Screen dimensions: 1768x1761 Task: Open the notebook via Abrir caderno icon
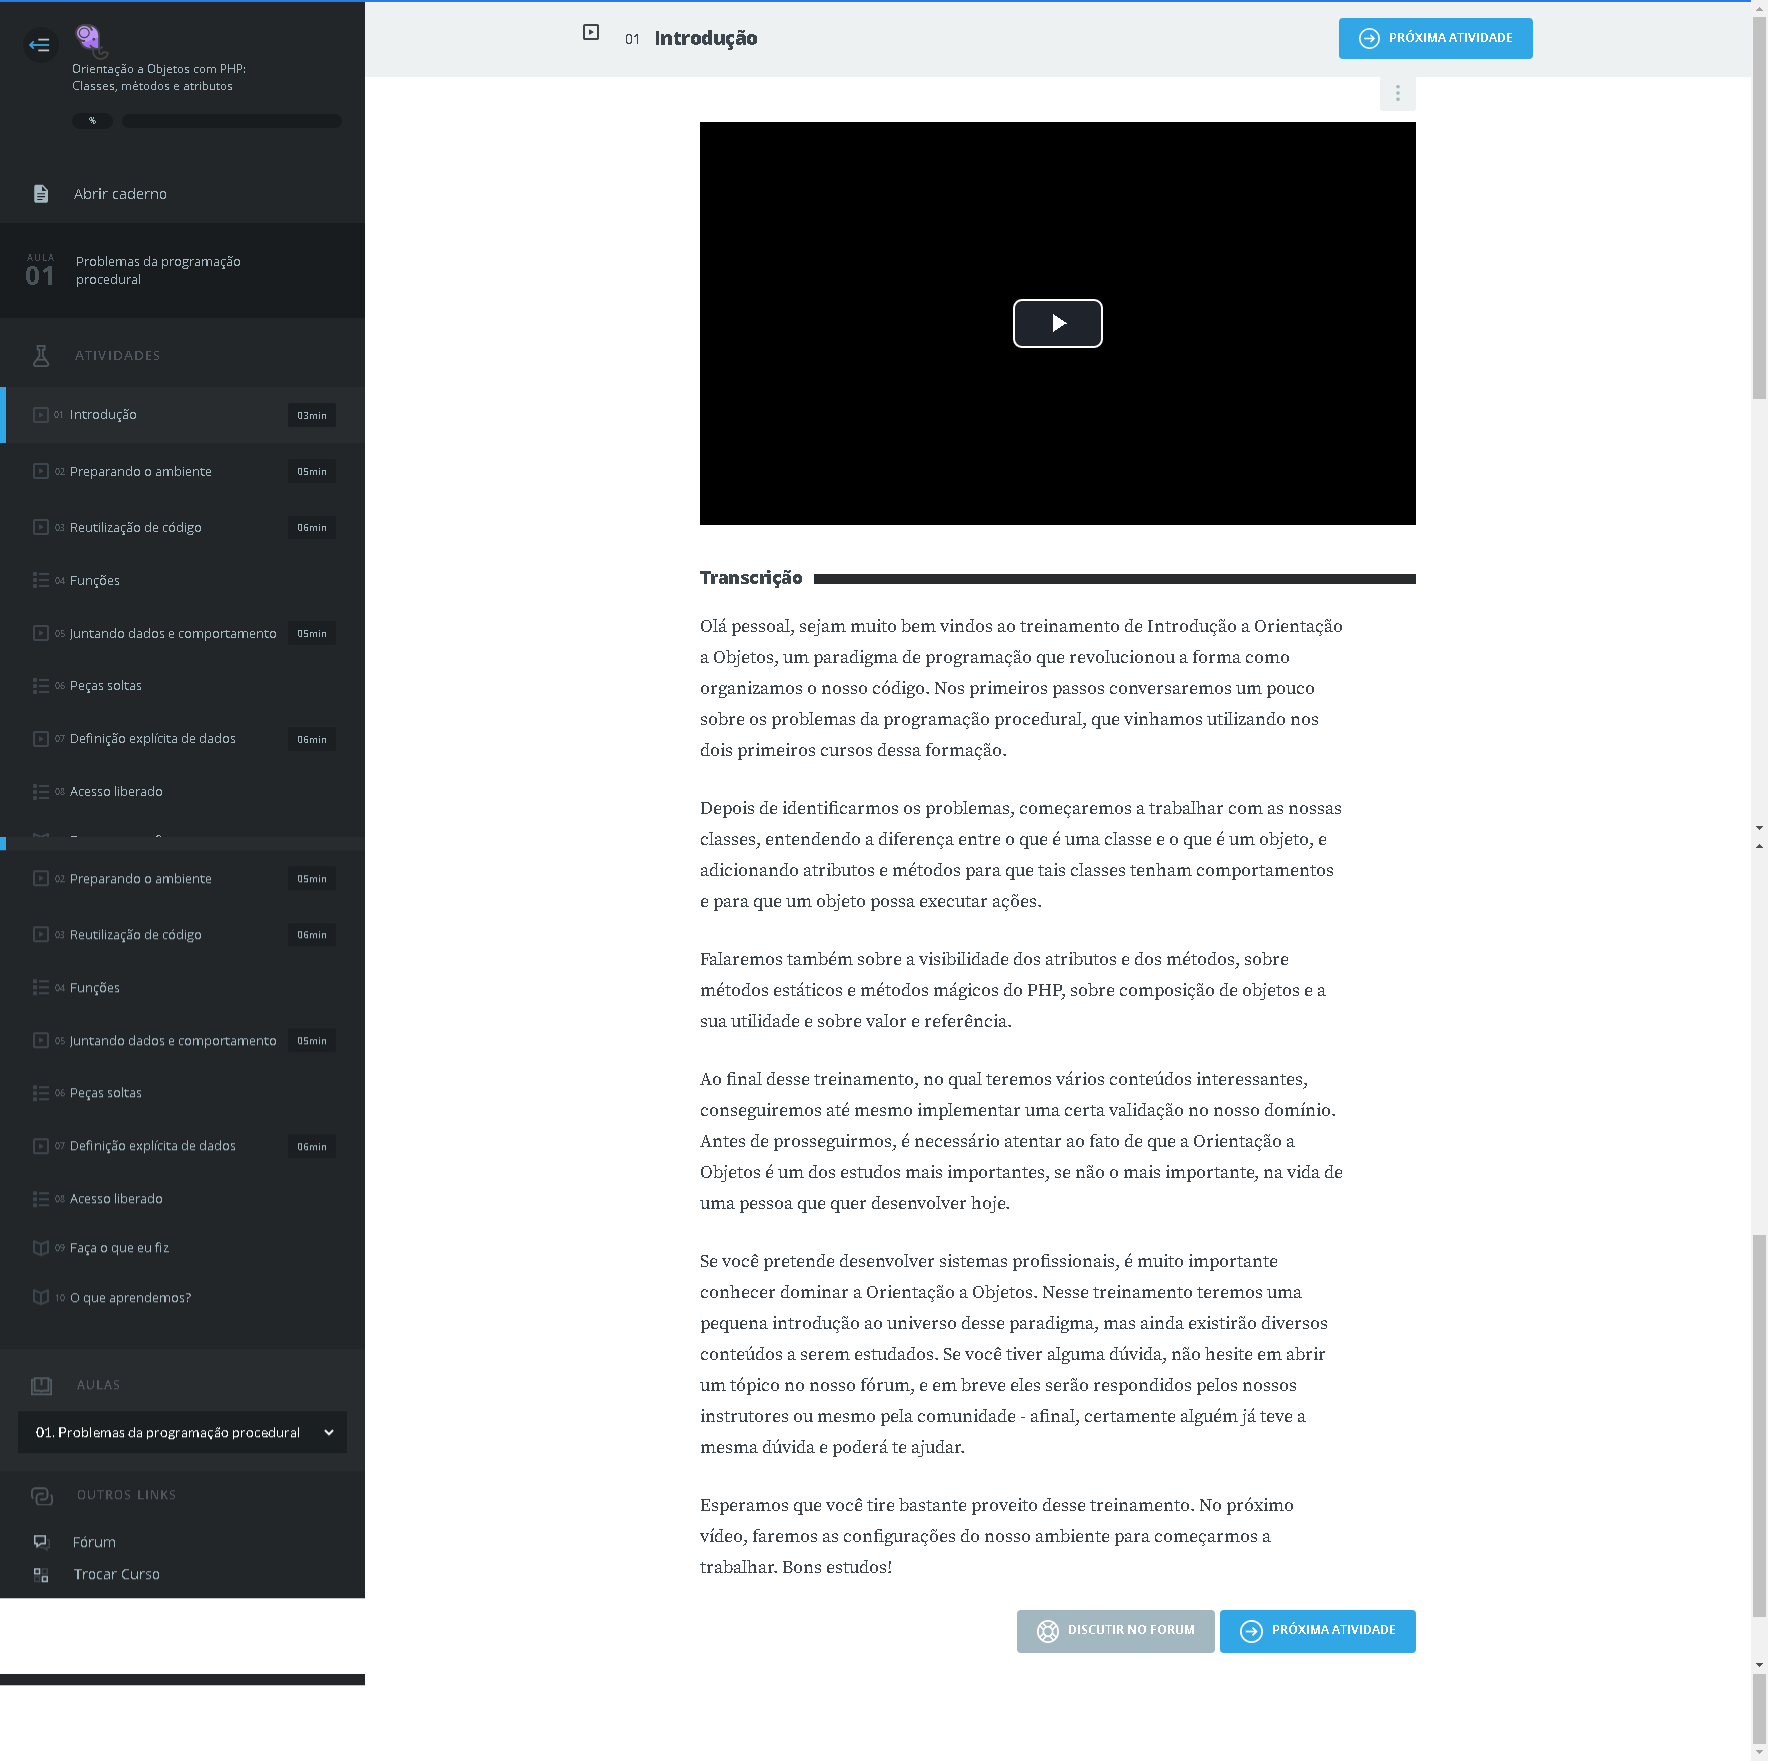(x=41, y=194)
